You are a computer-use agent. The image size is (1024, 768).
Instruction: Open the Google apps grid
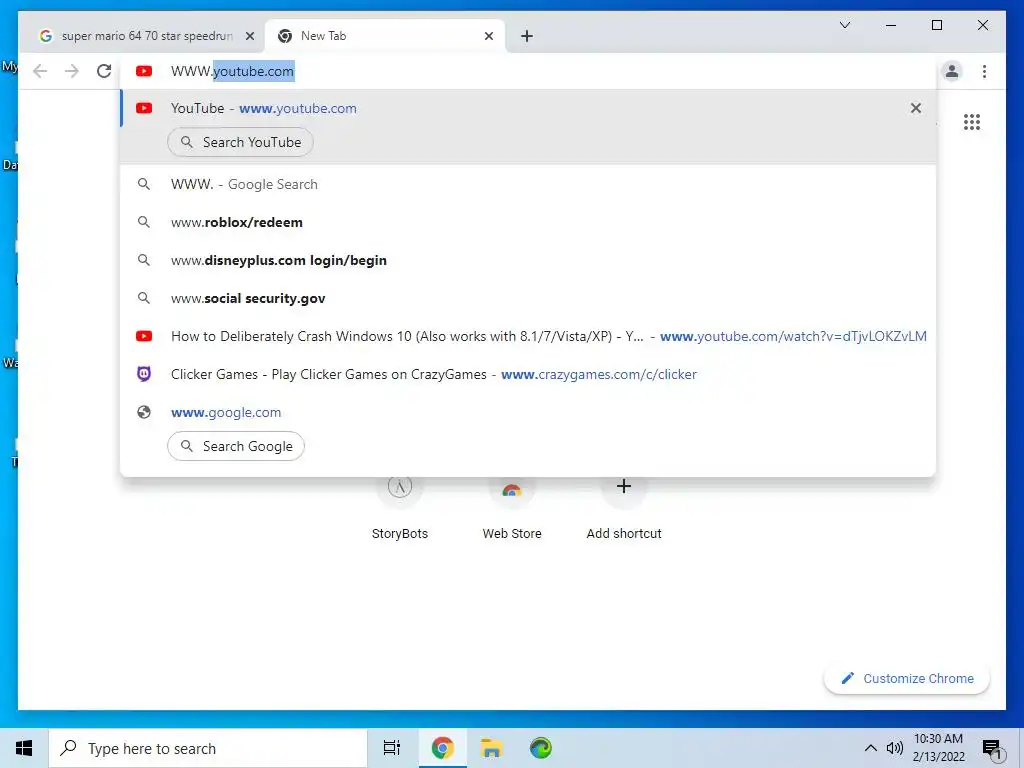[x=972, y=122]
